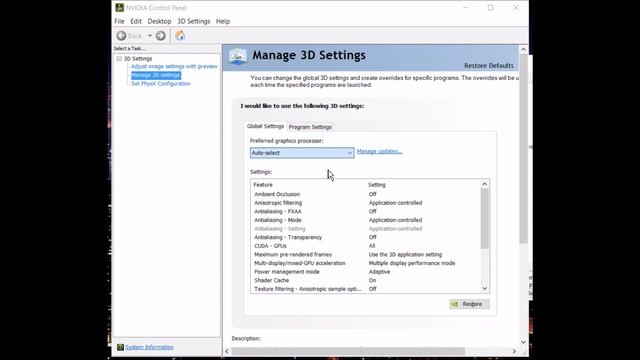
Task: Click the Manage 3D Settings header icon
Action: pos(238,56)
